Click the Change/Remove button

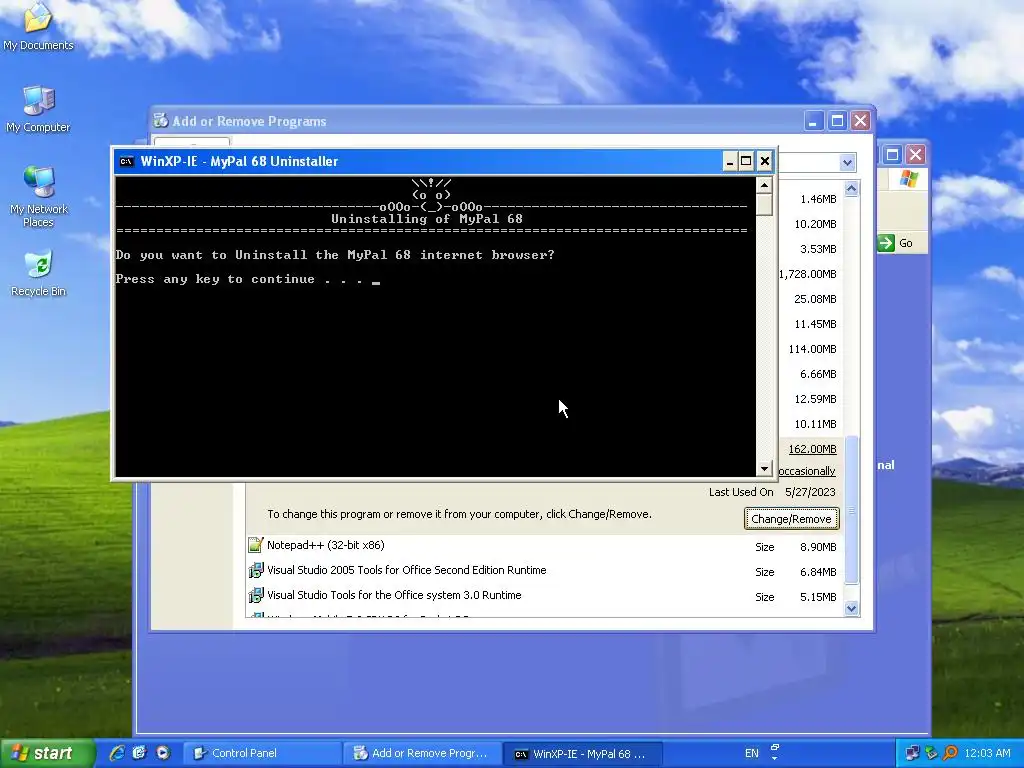tap(791, 519)
